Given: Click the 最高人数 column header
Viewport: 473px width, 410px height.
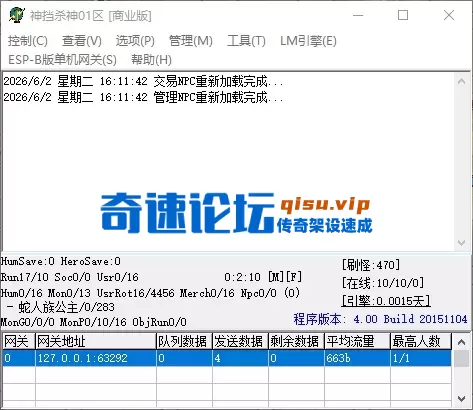Looking at the screenshot, I should pyautogui.click(x=421, y=341).
